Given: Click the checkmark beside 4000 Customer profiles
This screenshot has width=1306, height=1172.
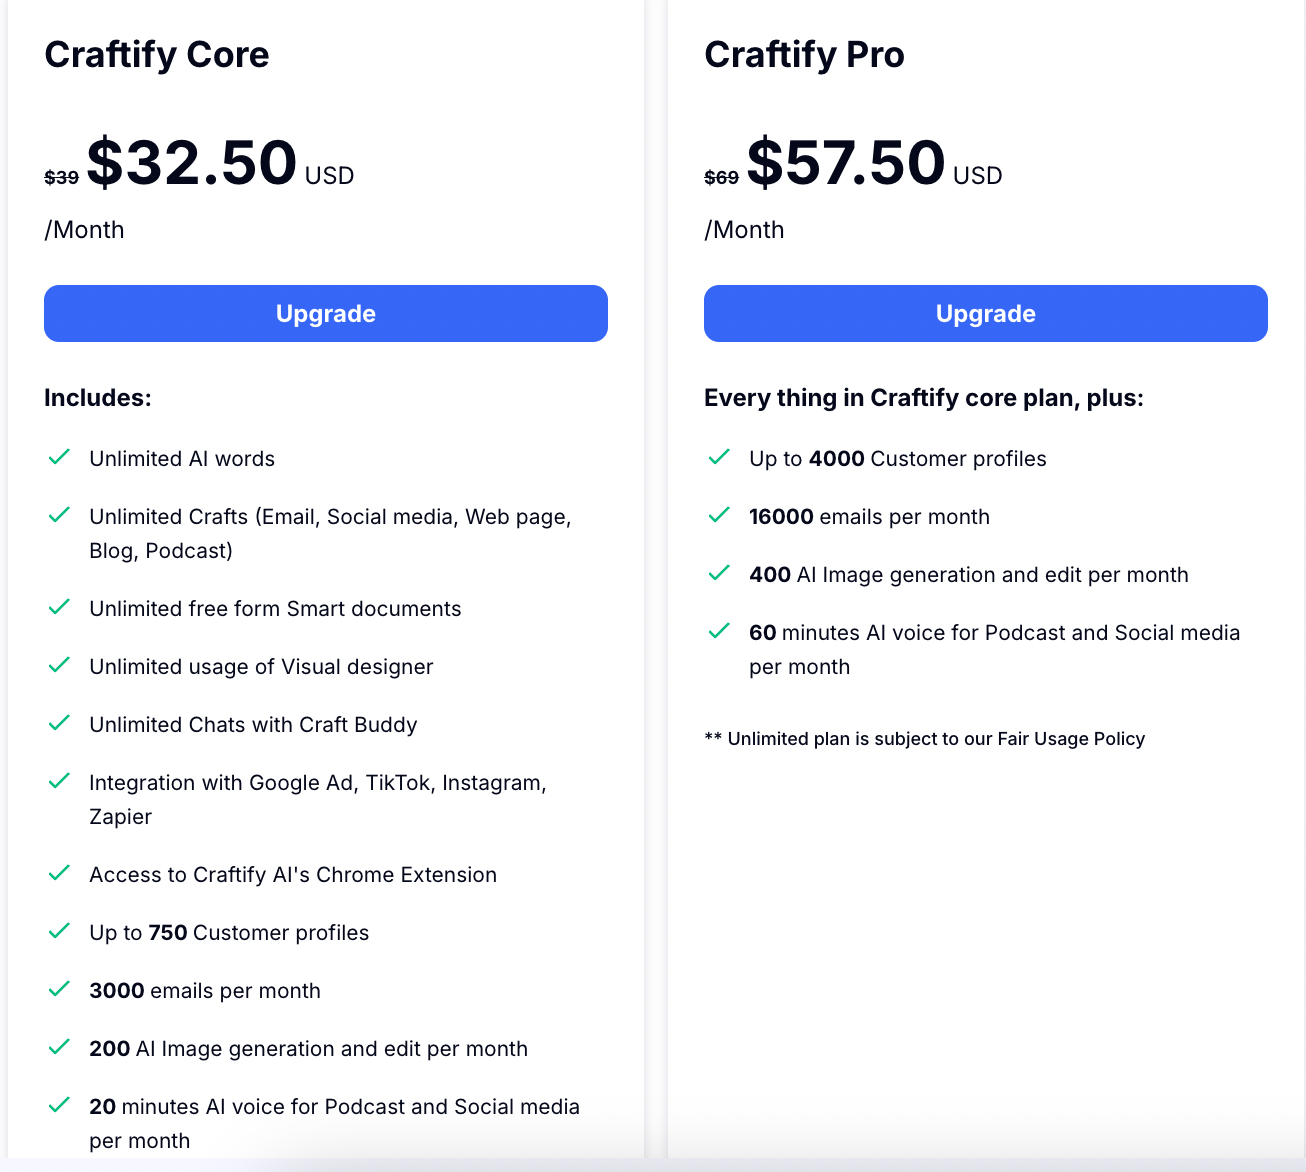Looking at the screenshot, I should coord(719,457).
